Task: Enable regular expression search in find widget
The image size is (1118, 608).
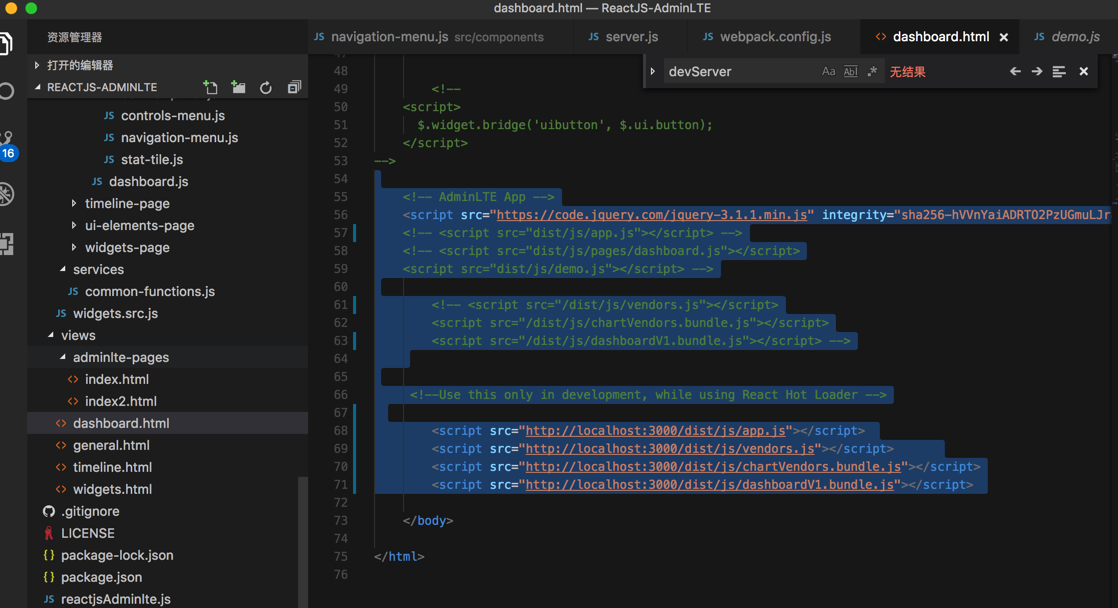Action: pyautogui.click(x=872, y=72)
